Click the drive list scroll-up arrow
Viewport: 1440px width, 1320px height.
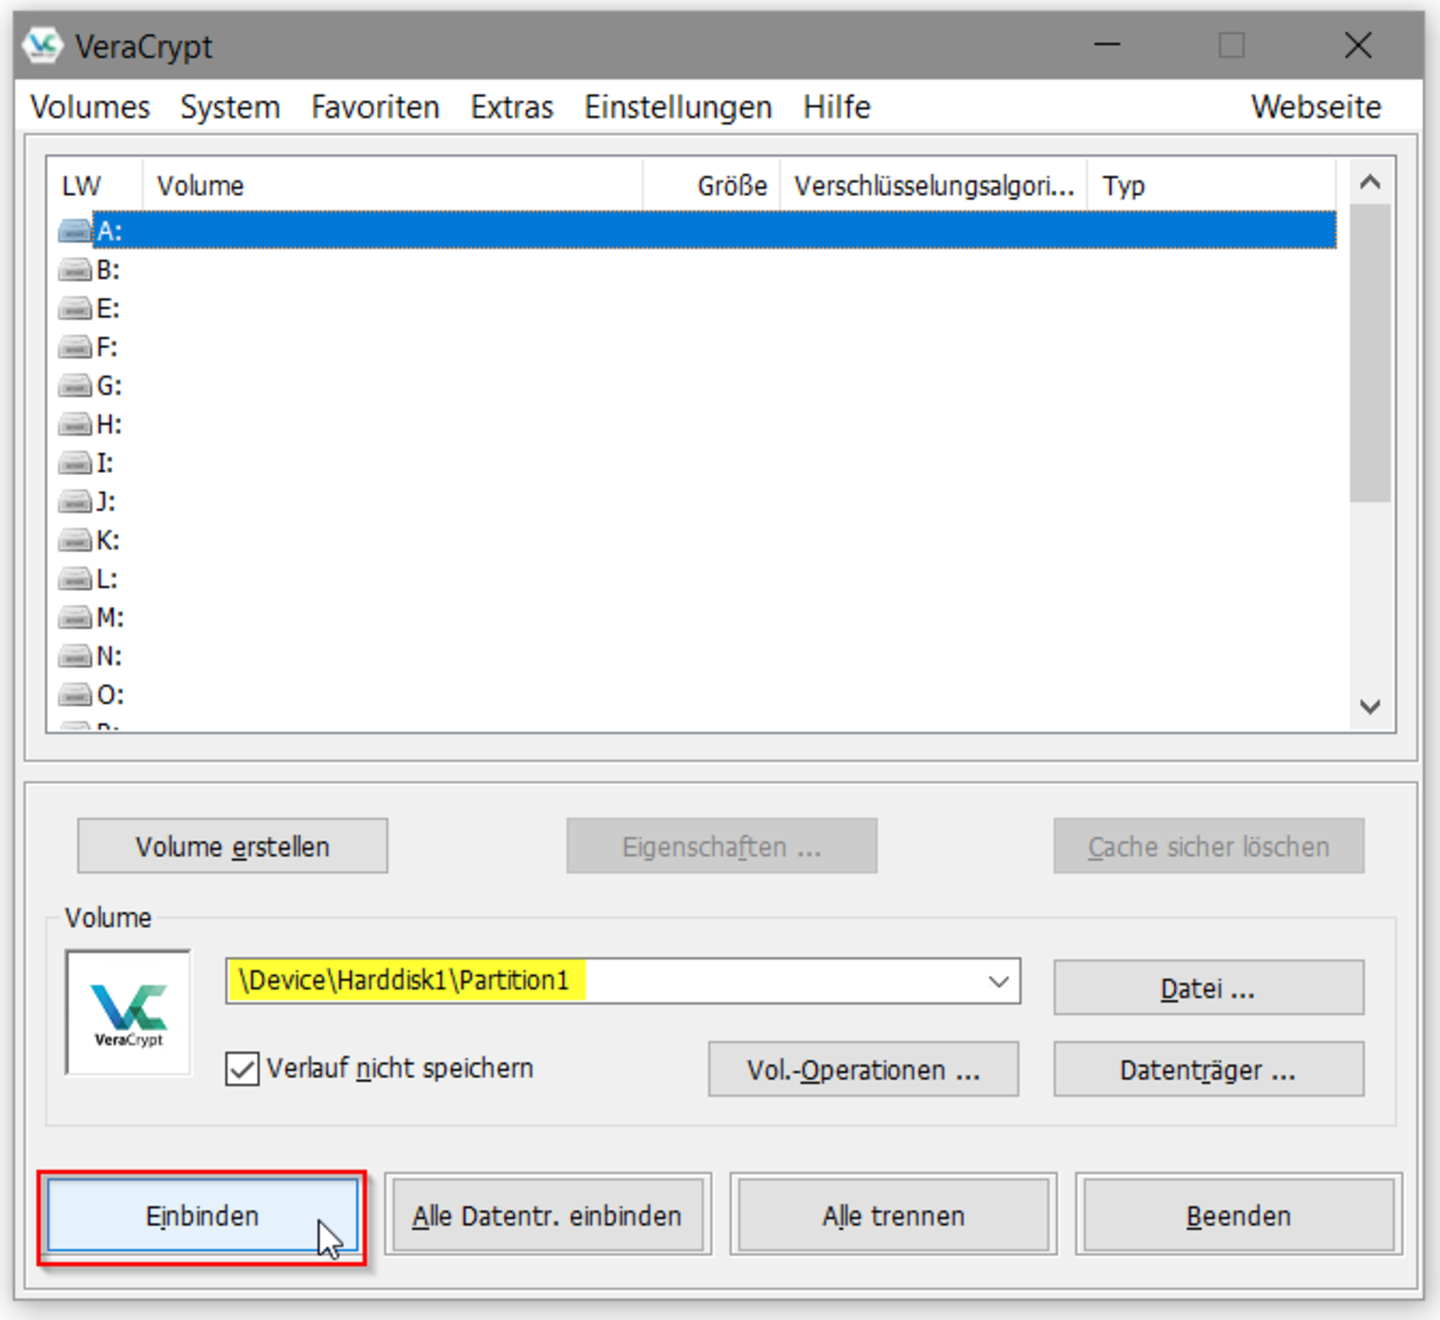1369,182
